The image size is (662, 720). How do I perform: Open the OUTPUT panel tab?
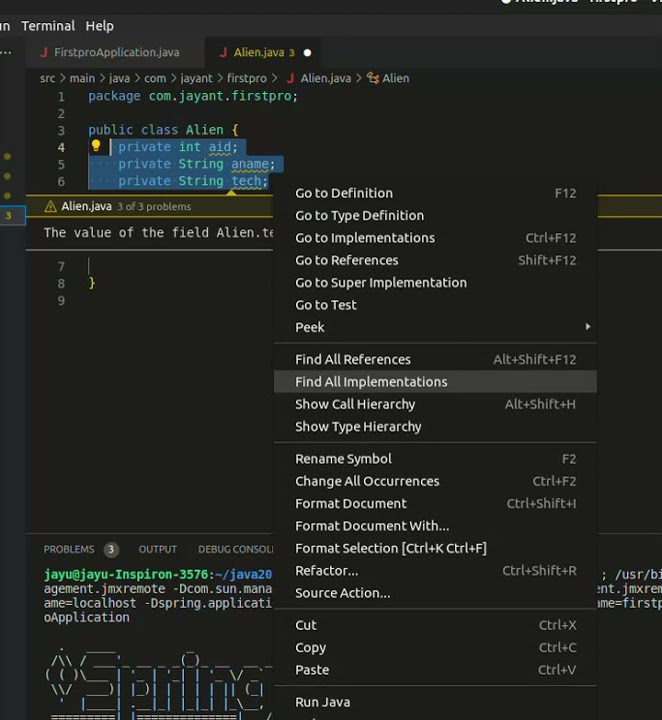[x=157, y=550]
